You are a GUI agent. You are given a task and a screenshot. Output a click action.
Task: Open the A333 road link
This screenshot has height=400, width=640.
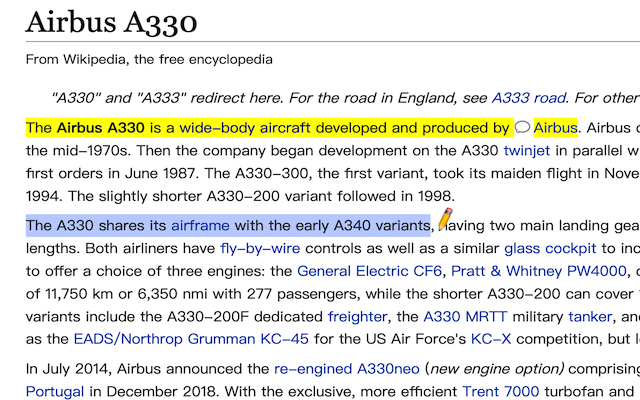[529, 98]
